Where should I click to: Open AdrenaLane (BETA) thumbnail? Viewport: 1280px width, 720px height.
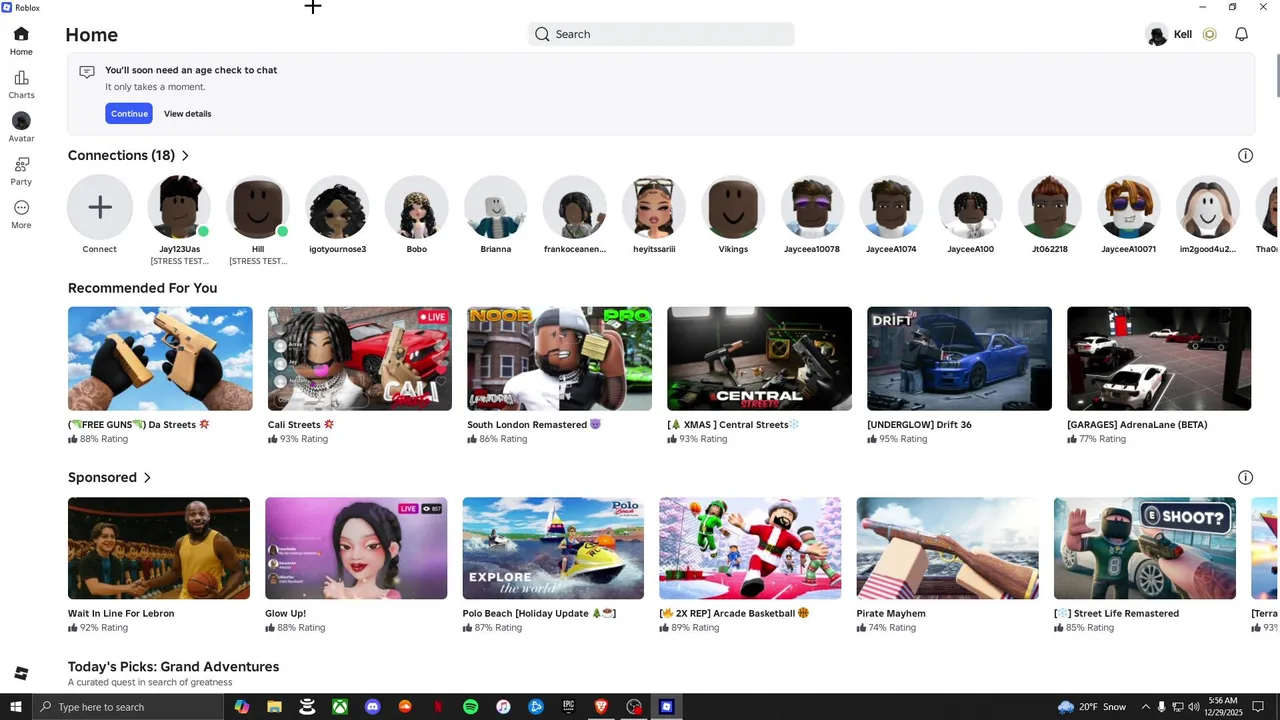[x=1159, y=359]
